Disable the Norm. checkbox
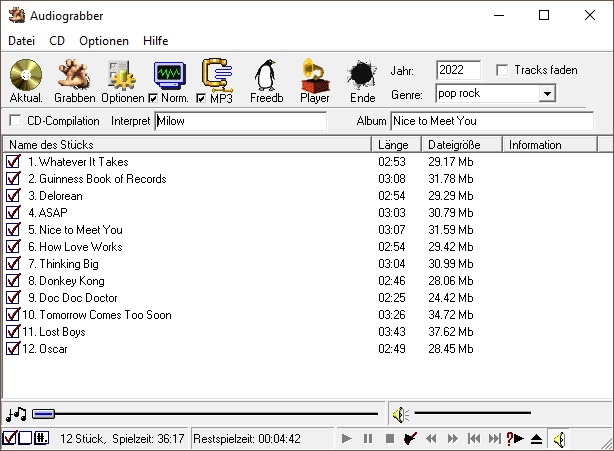This screenshot has width=614, height=451. pos(153,99)
